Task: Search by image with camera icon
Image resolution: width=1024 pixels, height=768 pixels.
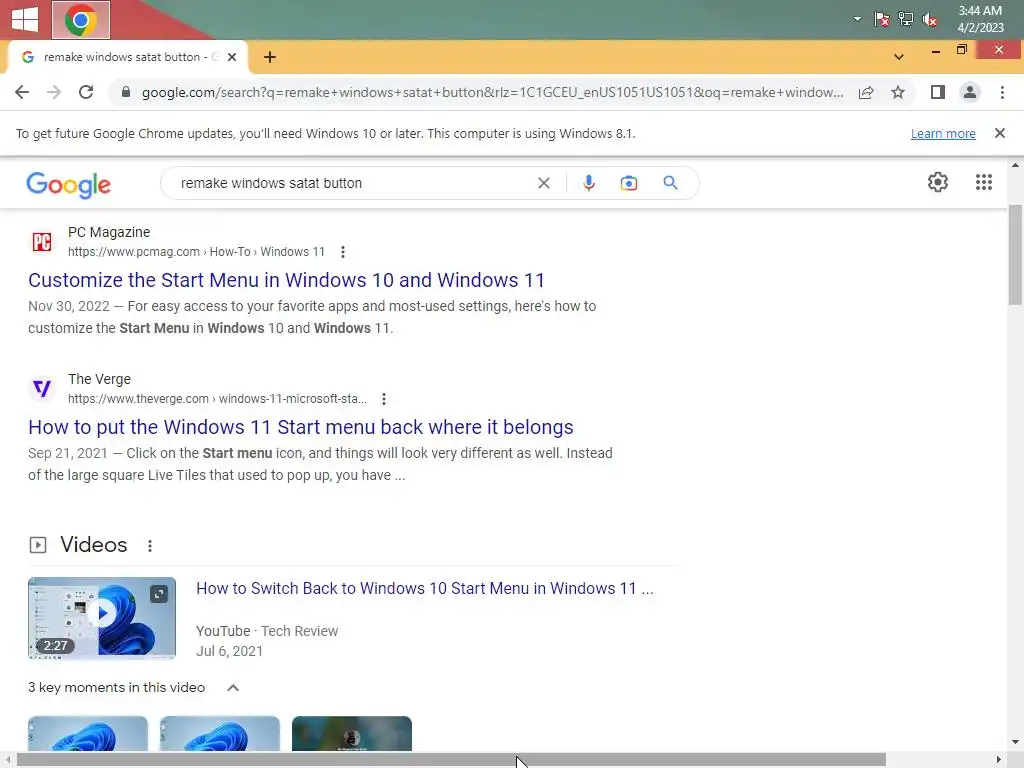Action: pos(628,183)
